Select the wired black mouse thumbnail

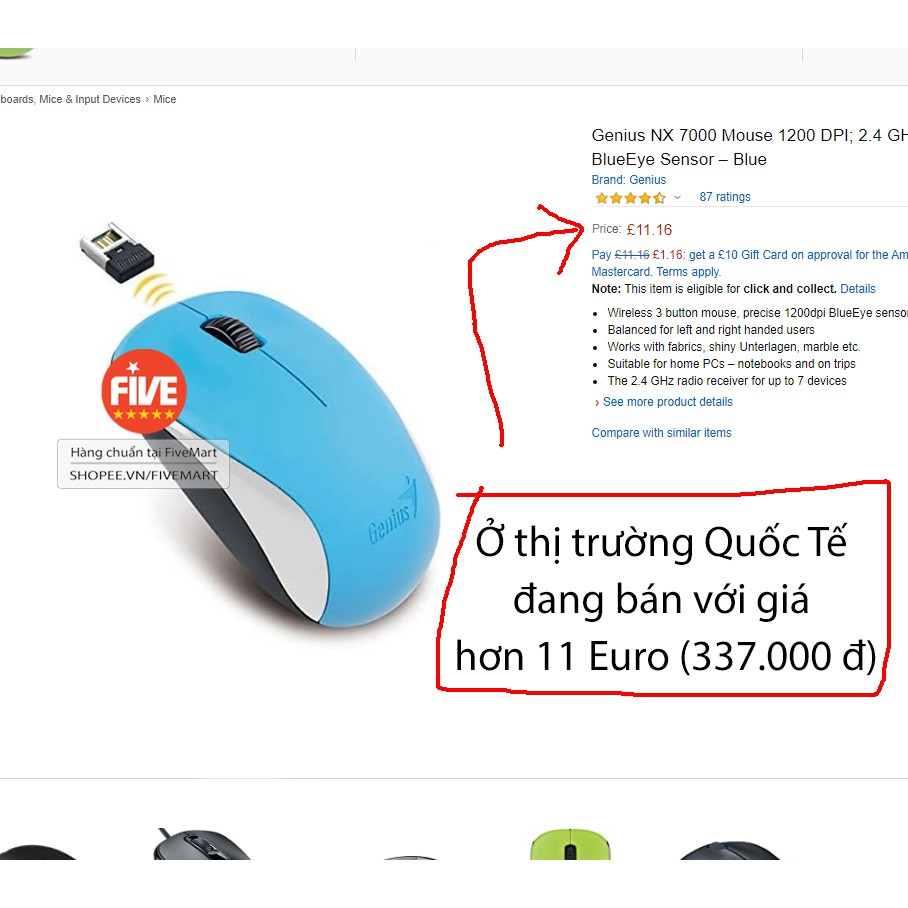(x=200, y=844)
